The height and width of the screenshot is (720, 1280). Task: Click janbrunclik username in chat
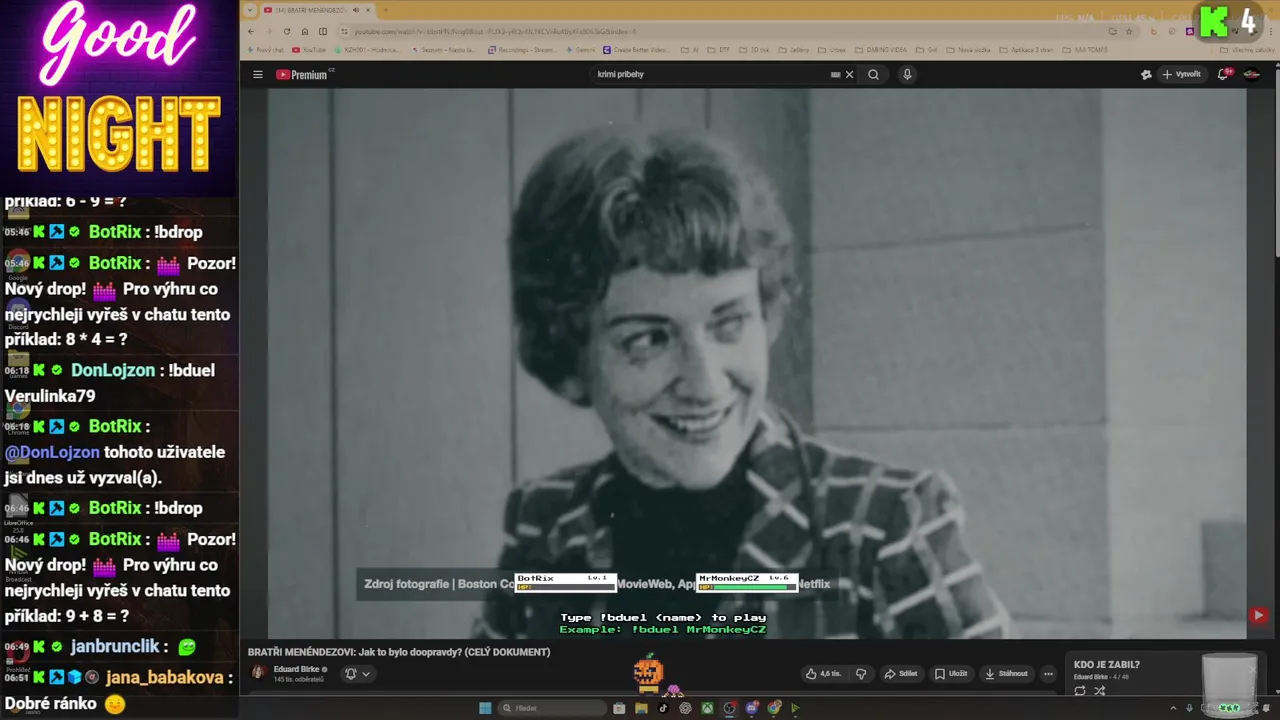point(116,647)
